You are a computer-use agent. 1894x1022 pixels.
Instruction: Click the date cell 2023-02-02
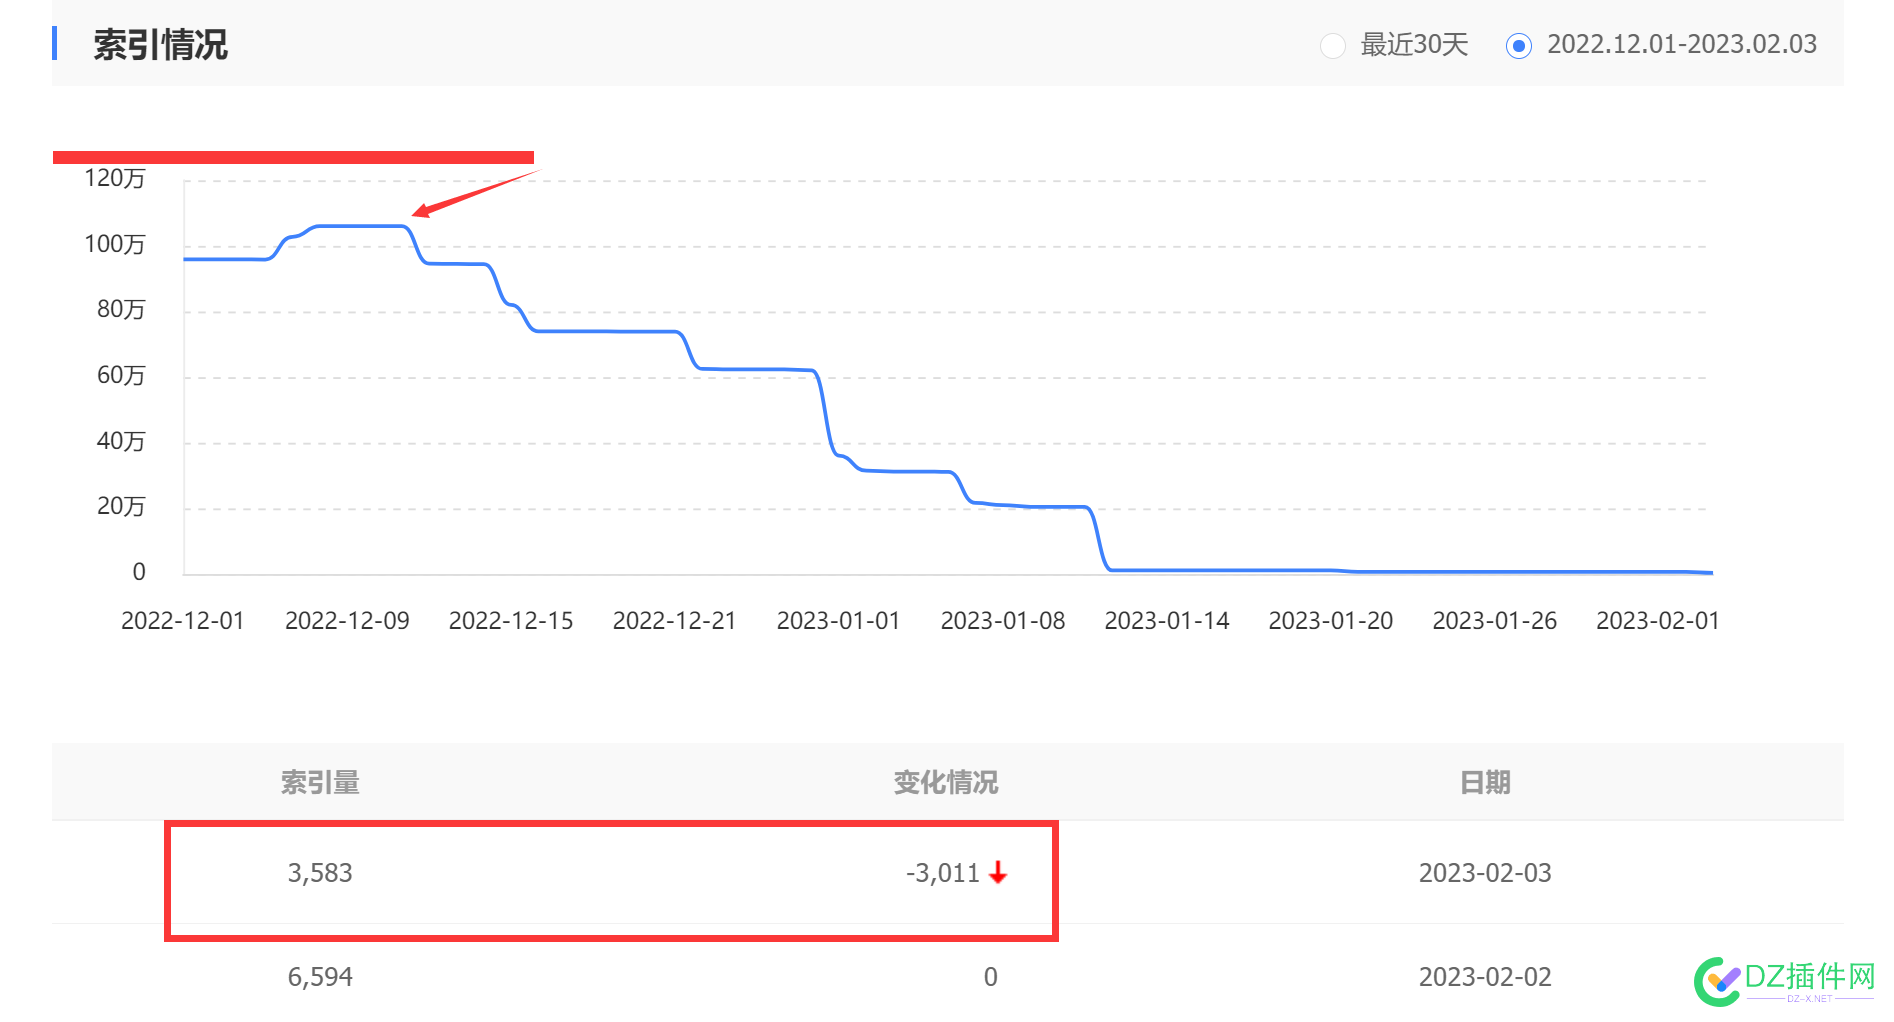click(1485, 977)
